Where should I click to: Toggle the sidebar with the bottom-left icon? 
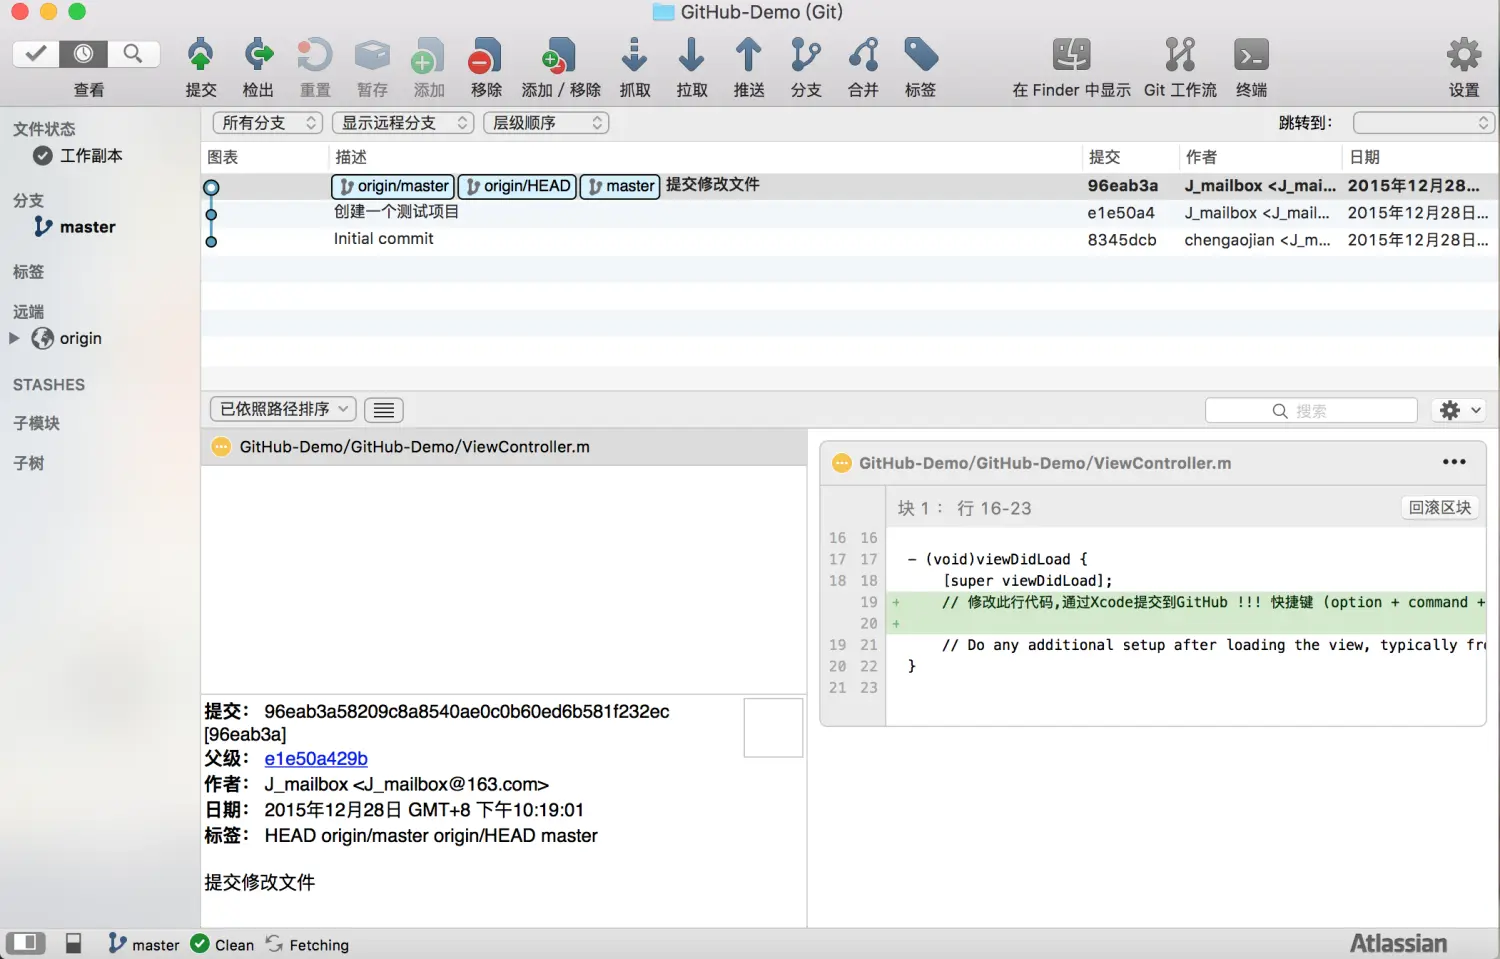coord(26,943)
